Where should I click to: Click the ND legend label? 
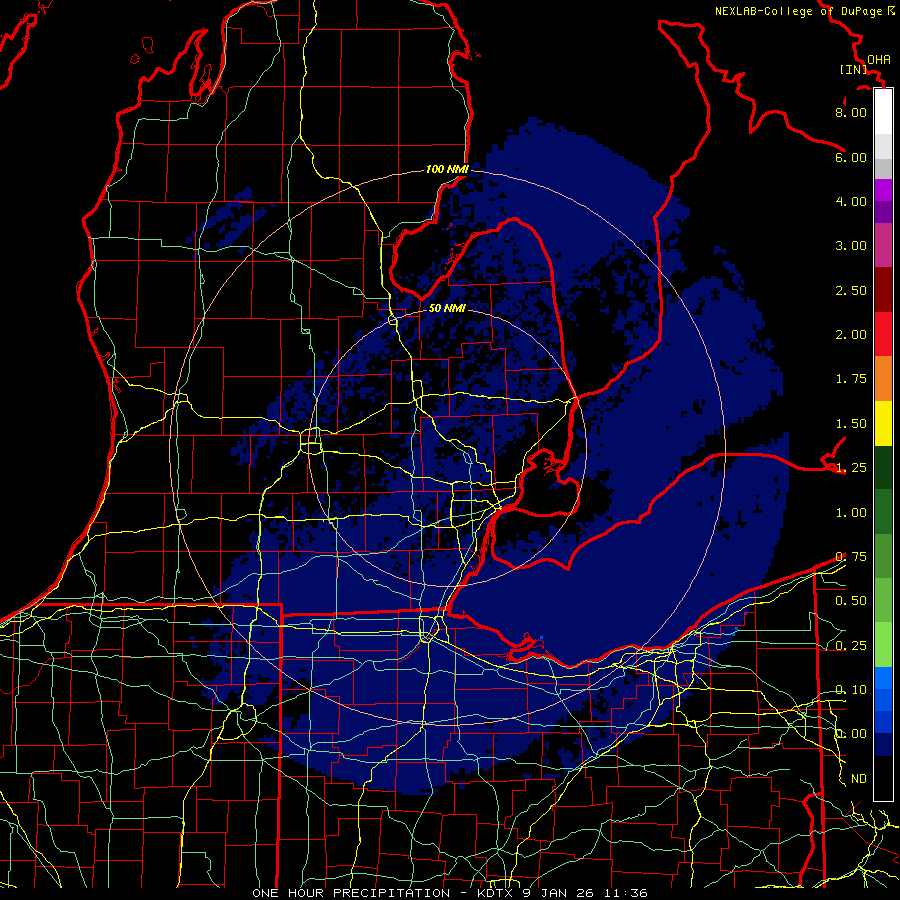tap(859, 779)
